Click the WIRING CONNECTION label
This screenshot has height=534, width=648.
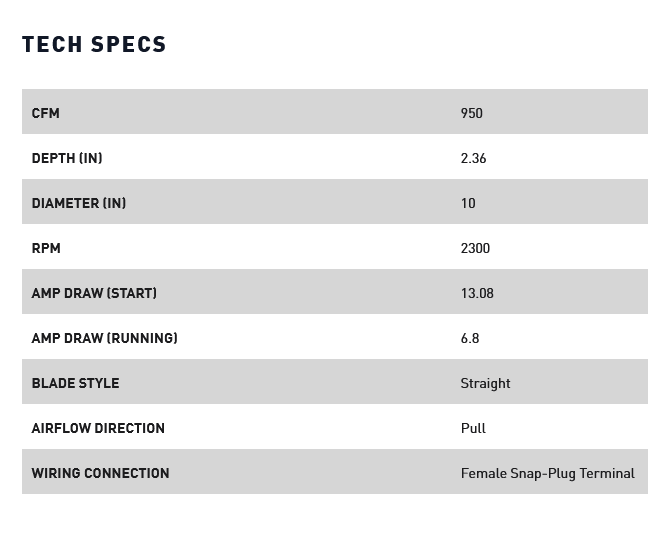[x=100, y=473]
